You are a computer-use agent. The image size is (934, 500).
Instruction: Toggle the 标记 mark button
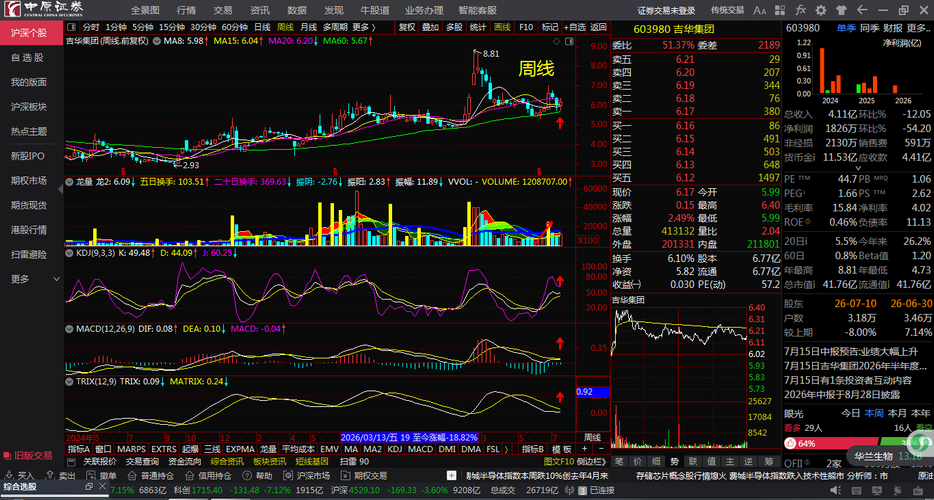[x=549, y=27]
